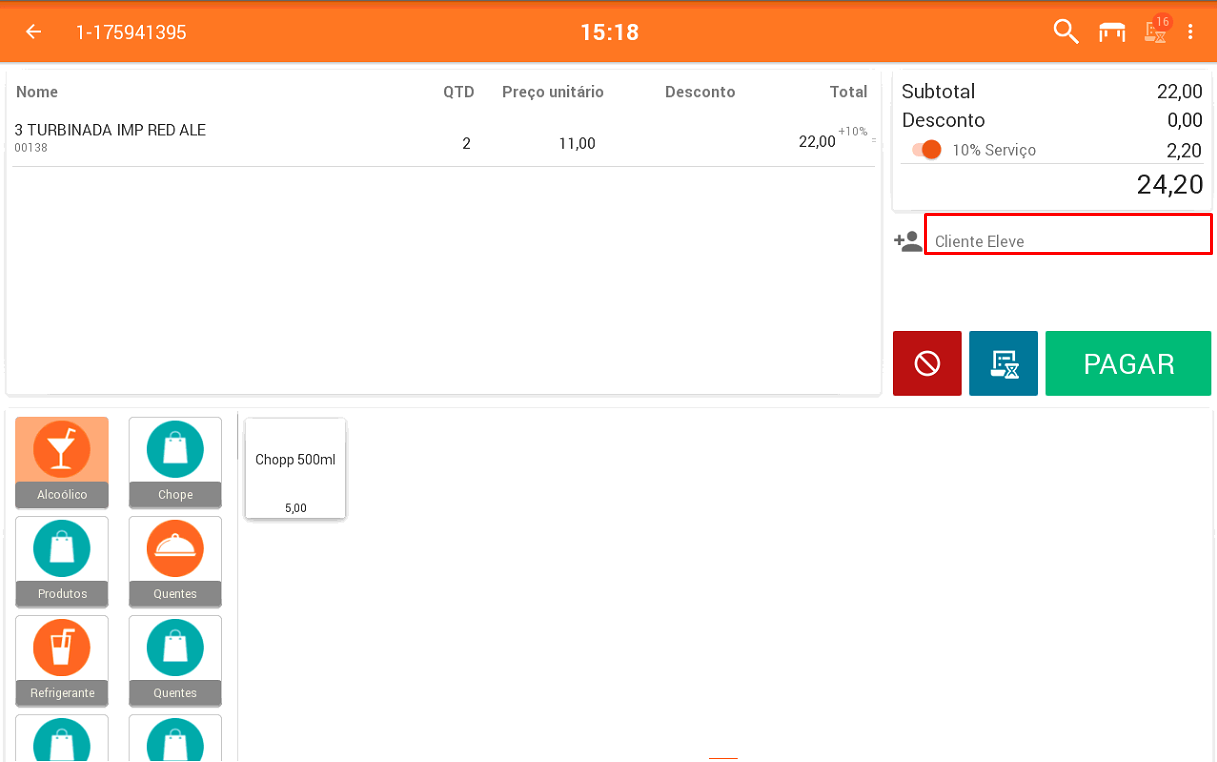Go back using the arrow icon

click(33, 32)
